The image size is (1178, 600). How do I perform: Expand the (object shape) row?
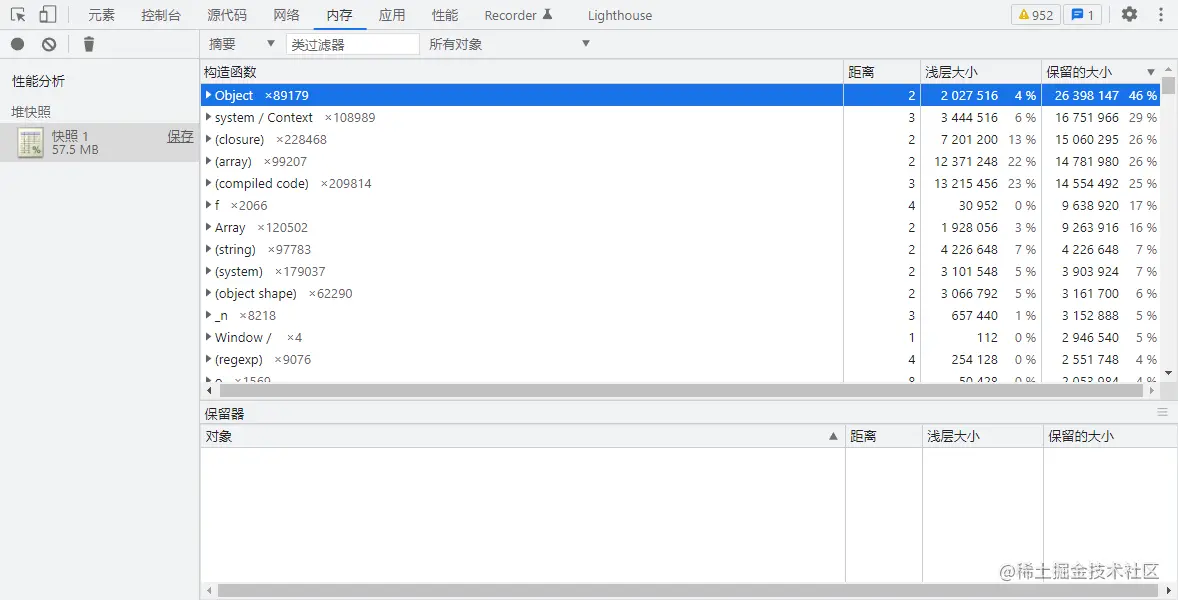tap(208, 293)
